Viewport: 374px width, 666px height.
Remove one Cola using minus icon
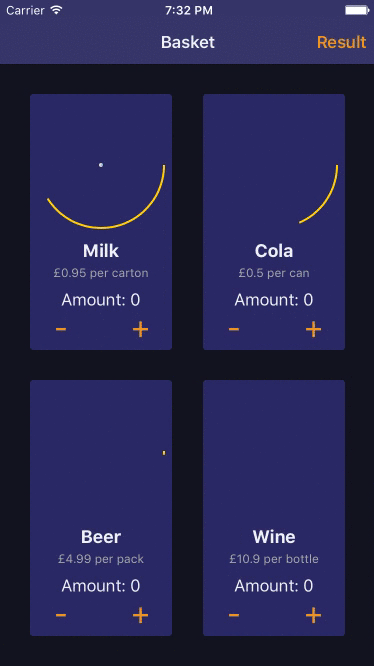(234, 329)
